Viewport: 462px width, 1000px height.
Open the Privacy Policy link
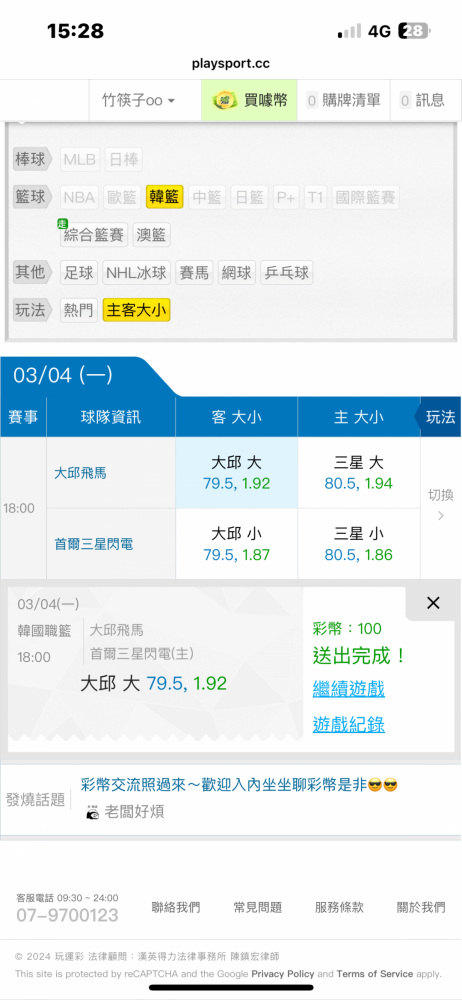click(283, 974)
